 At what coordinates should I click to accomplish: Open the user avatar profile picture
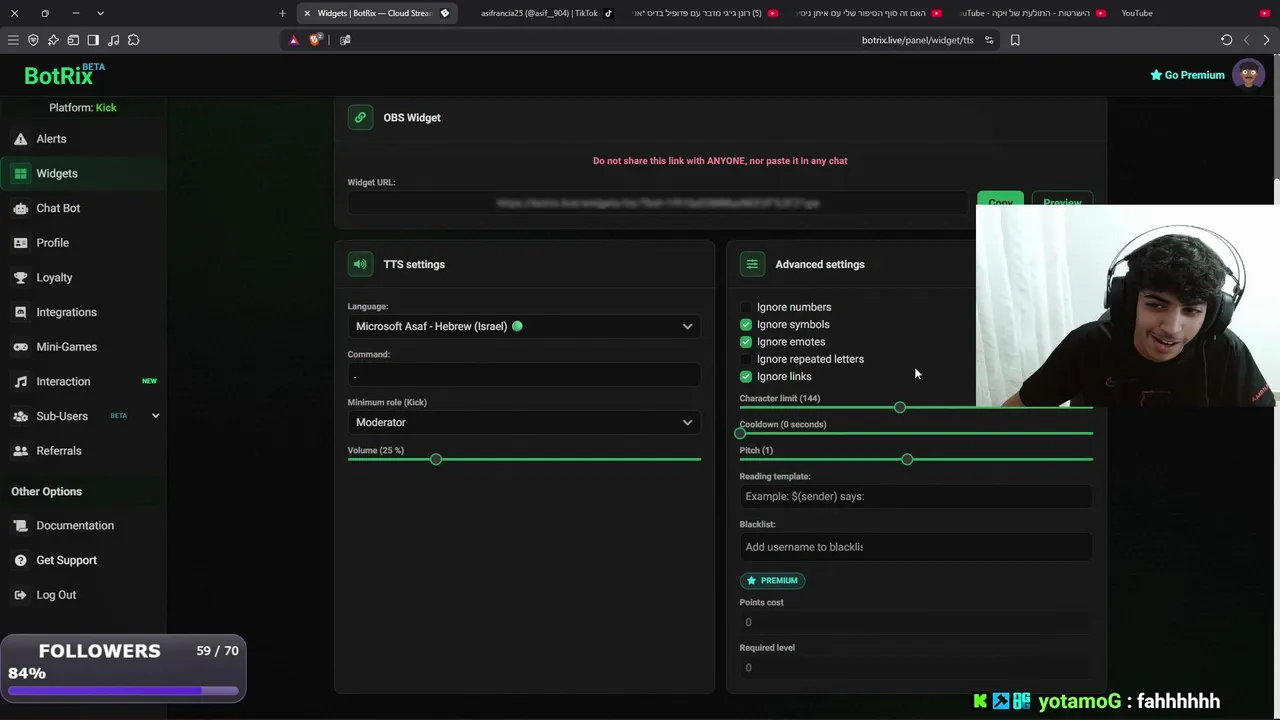click(1248, 74)
